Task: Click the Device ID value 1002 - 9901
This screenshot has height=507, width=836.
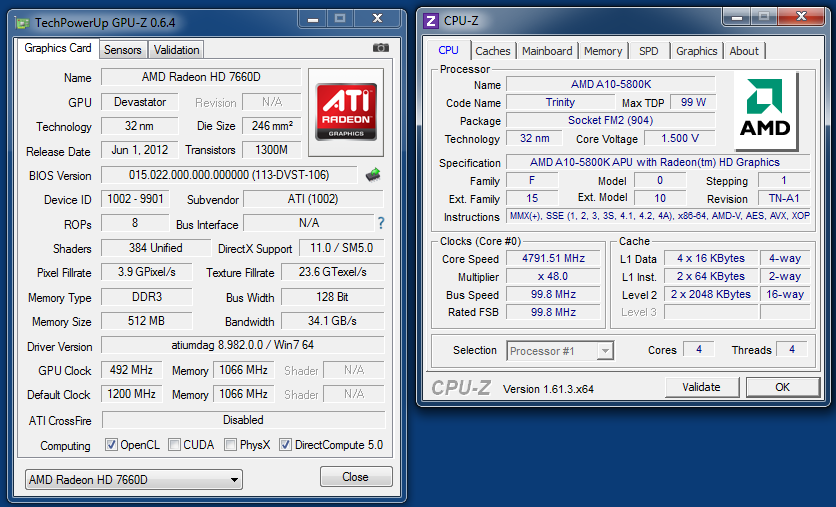Action: coord(135,199)
